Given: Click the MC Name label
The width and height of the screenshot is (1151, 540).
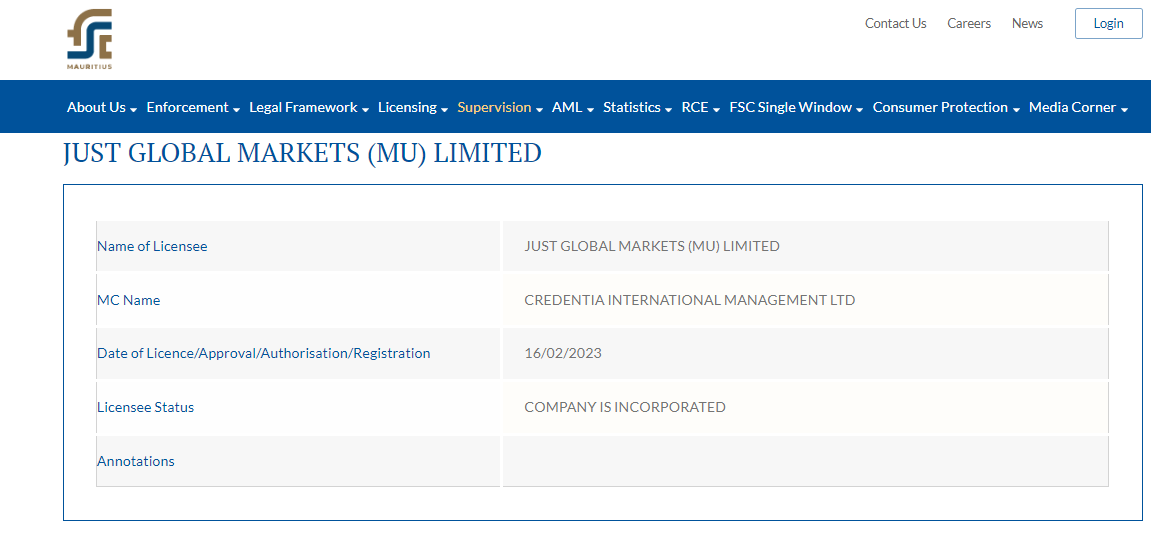Looking at the screenshot, I should (x=128, y=300).
